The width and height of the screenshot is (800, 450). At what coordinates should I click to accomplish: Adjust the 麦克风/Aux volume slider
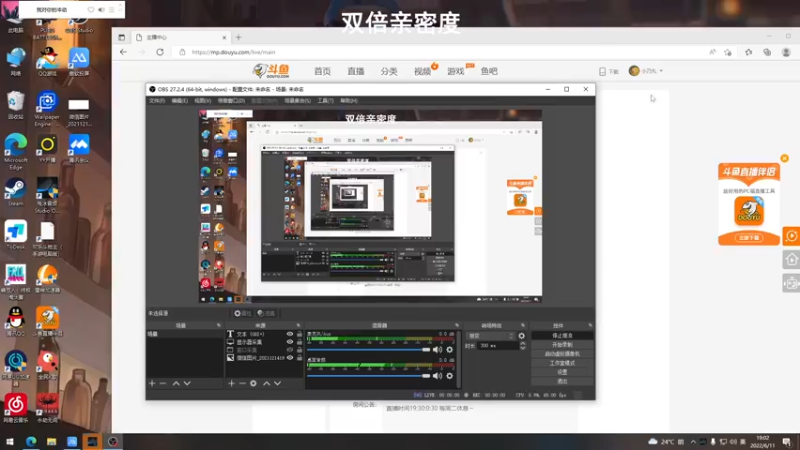pyautogui.click(x=368, y=349)
